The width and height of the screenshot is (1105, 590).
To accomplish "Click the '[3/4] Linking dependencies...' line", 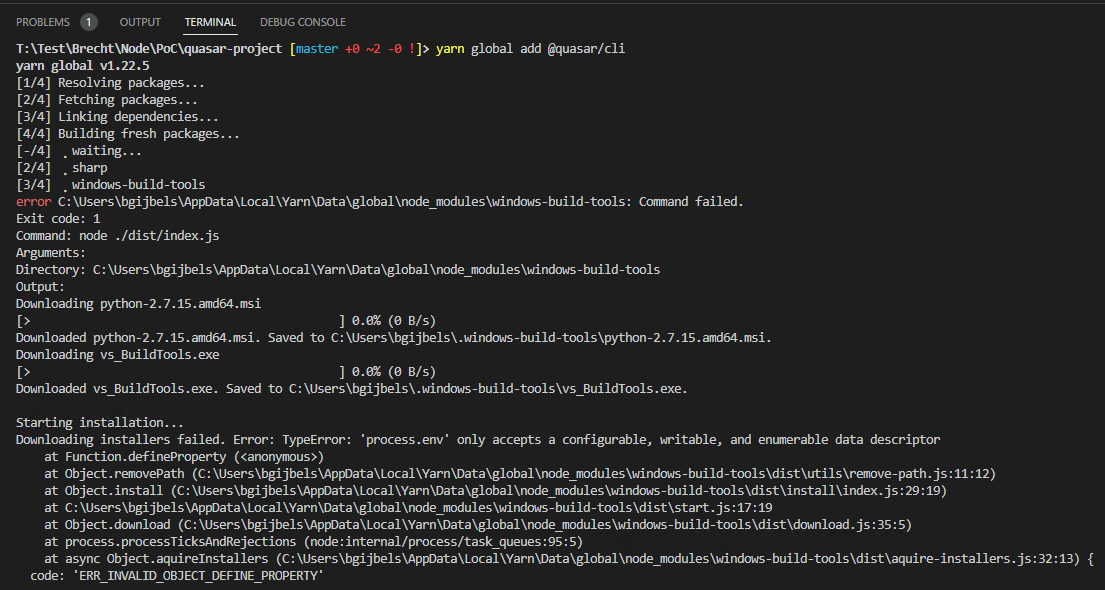I will pos(117,117).
